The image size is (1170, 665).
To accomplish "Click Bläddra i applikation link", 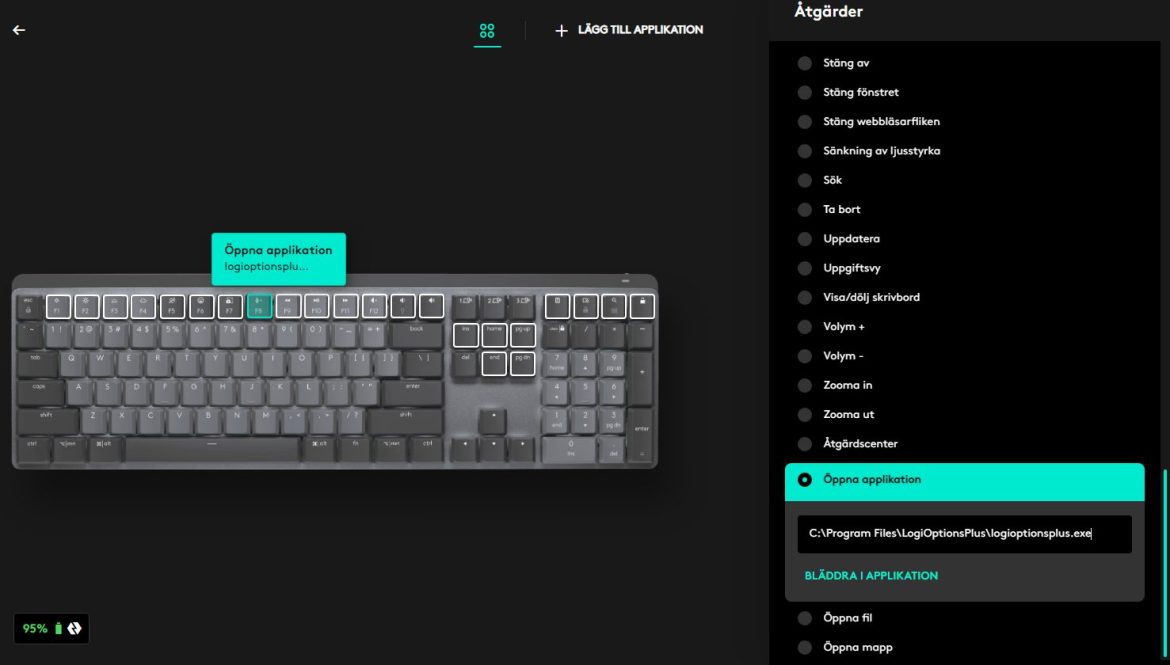I will [871, 575].
